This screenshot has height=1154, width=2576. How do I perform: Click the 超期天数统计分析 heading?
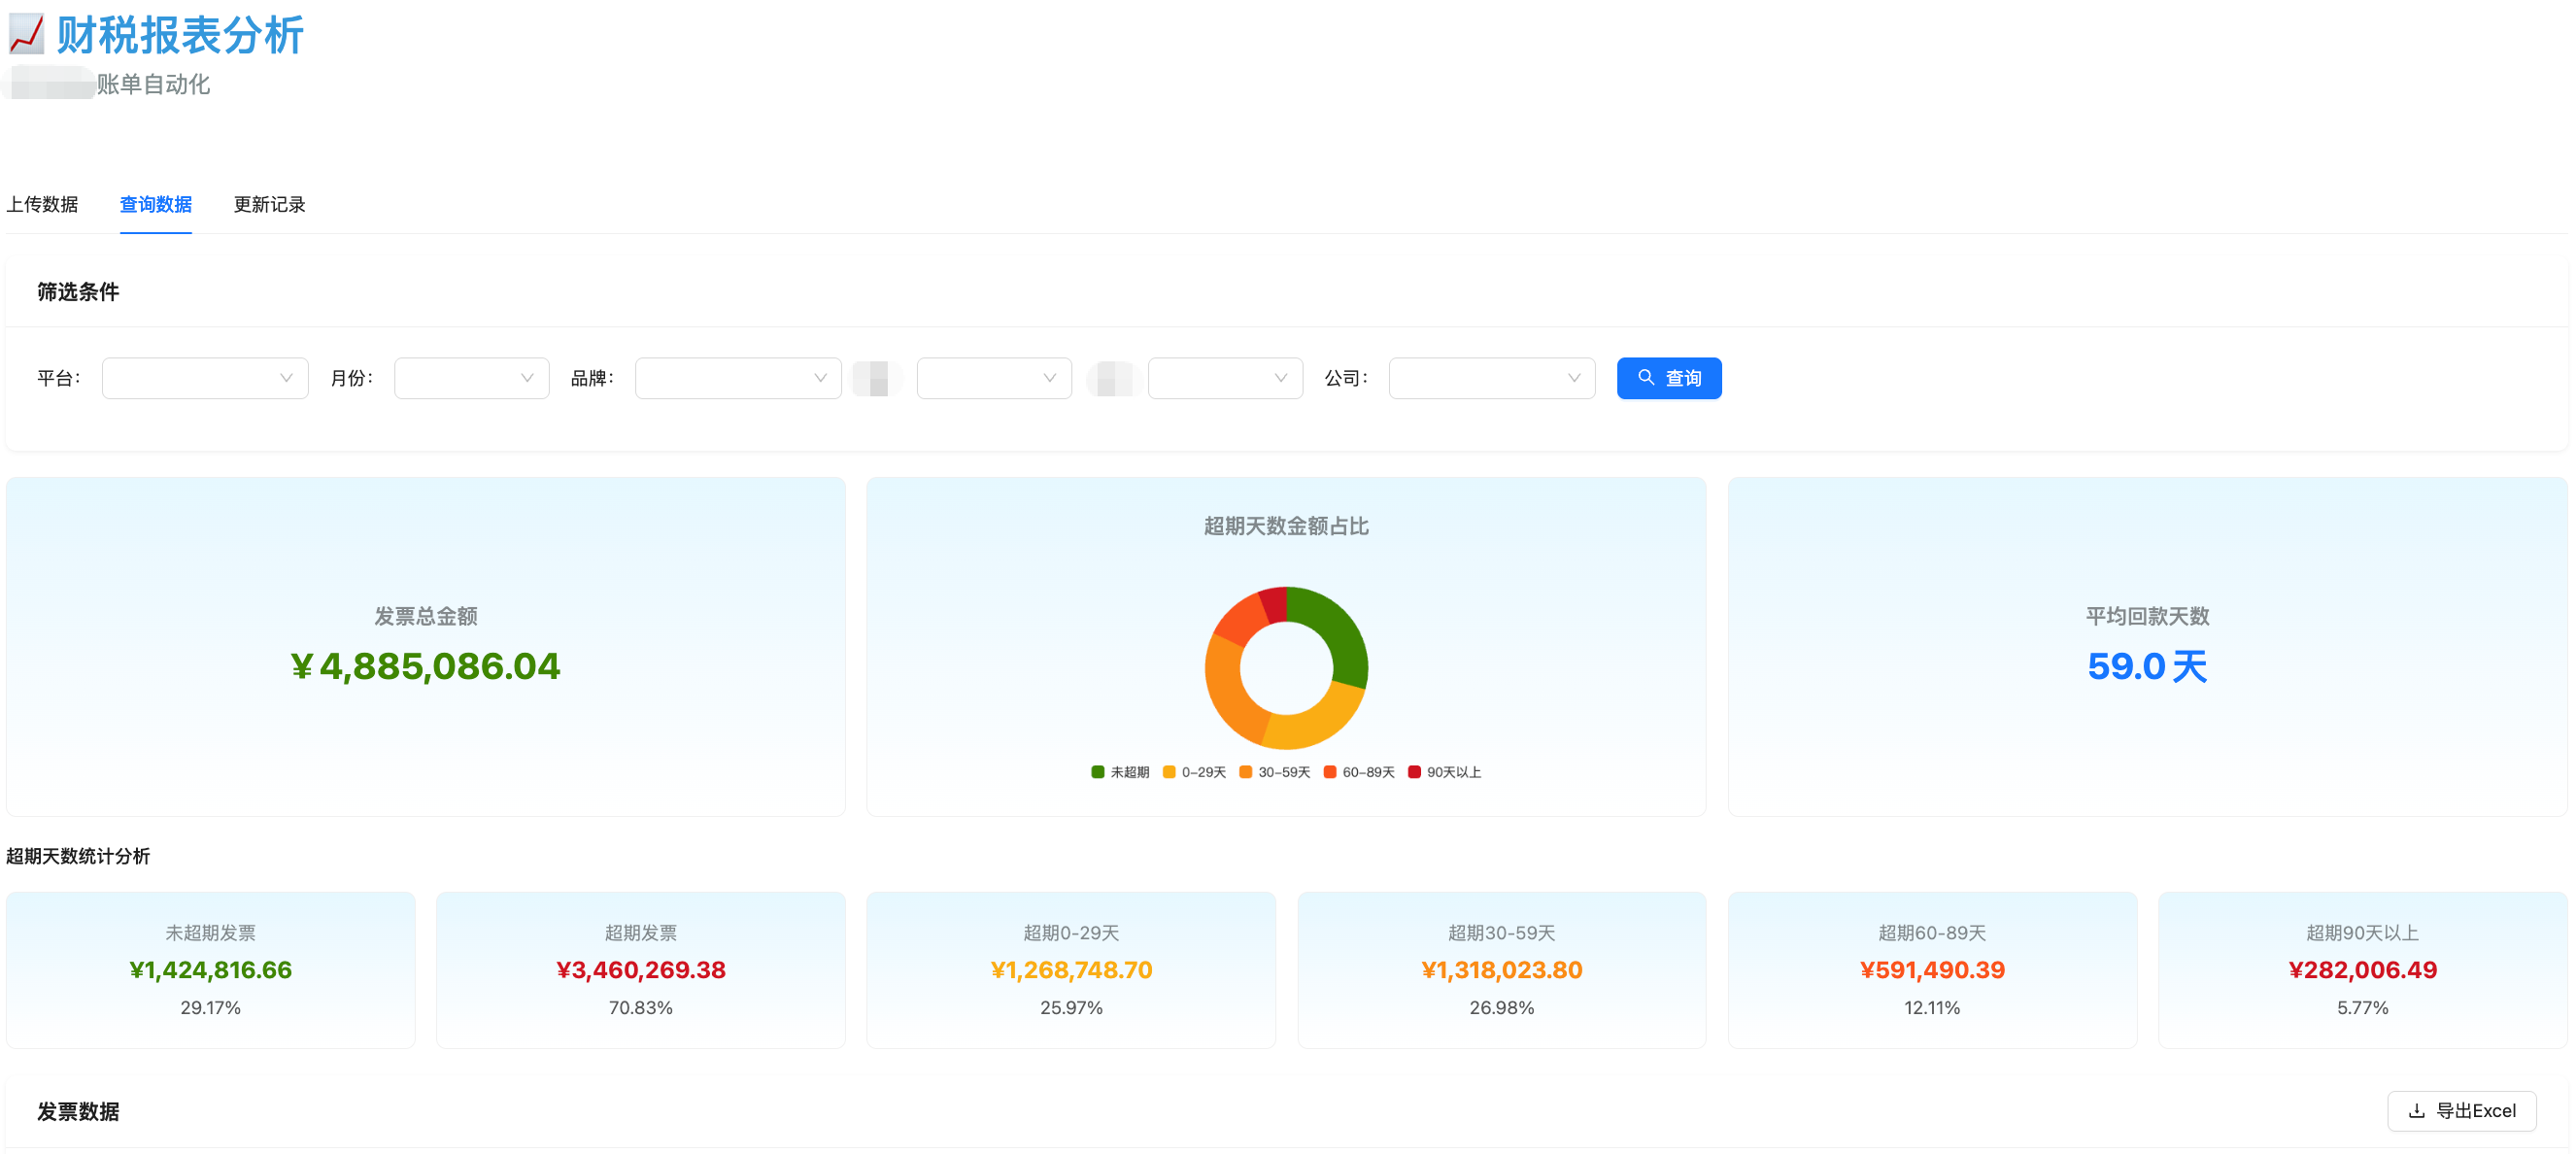[x=78, y=856]
